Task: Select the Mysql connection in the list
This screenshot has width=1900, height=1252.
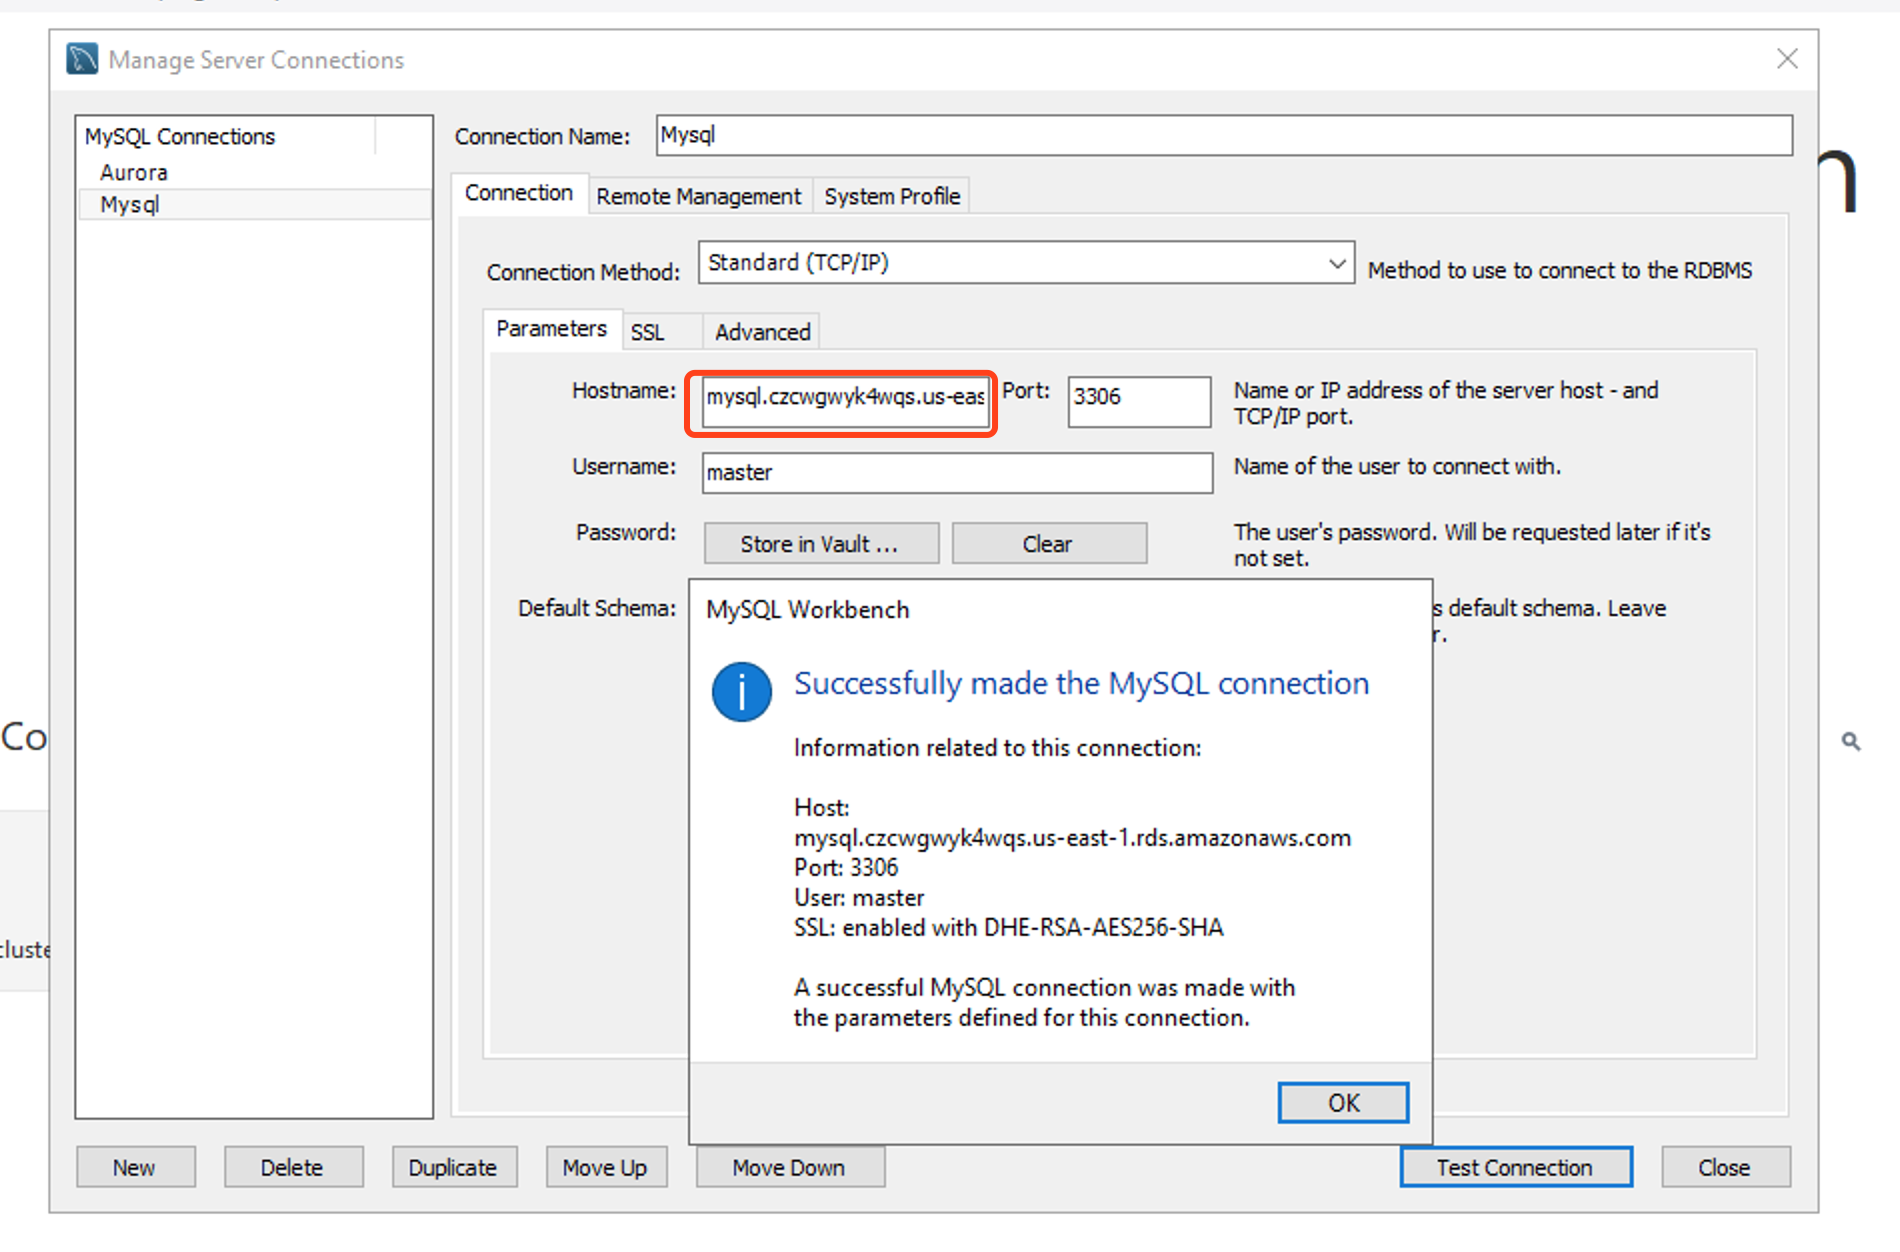Action: 254,205
